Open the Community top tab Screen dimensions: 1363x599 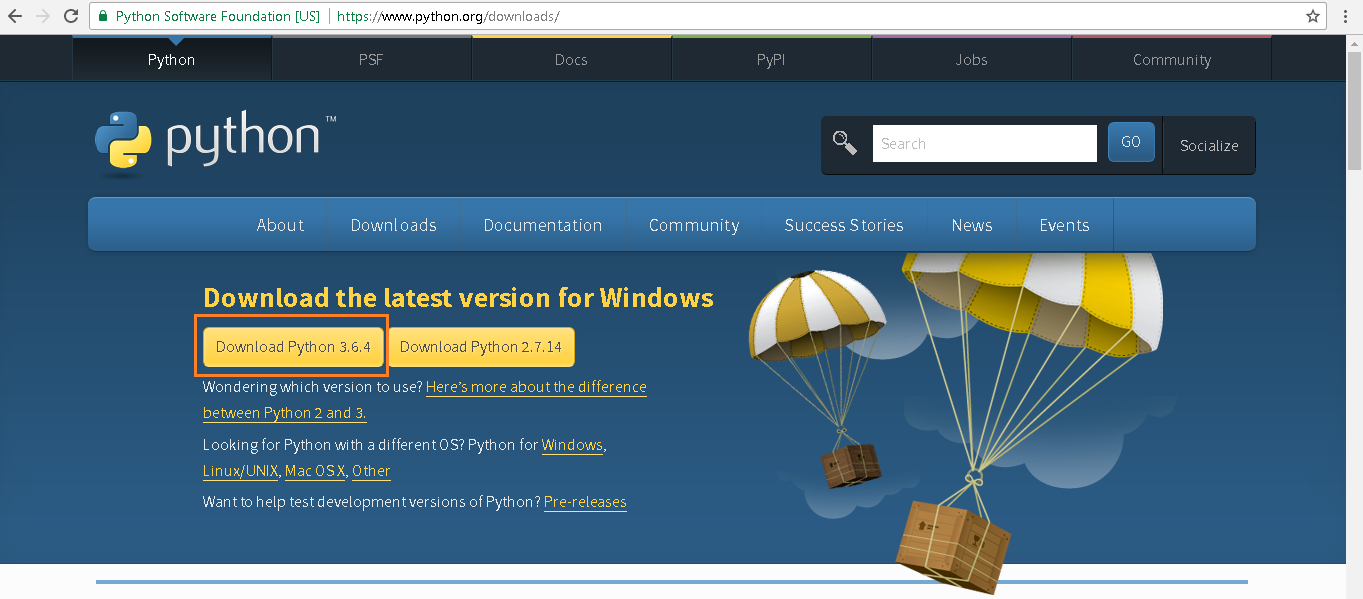1172,60
